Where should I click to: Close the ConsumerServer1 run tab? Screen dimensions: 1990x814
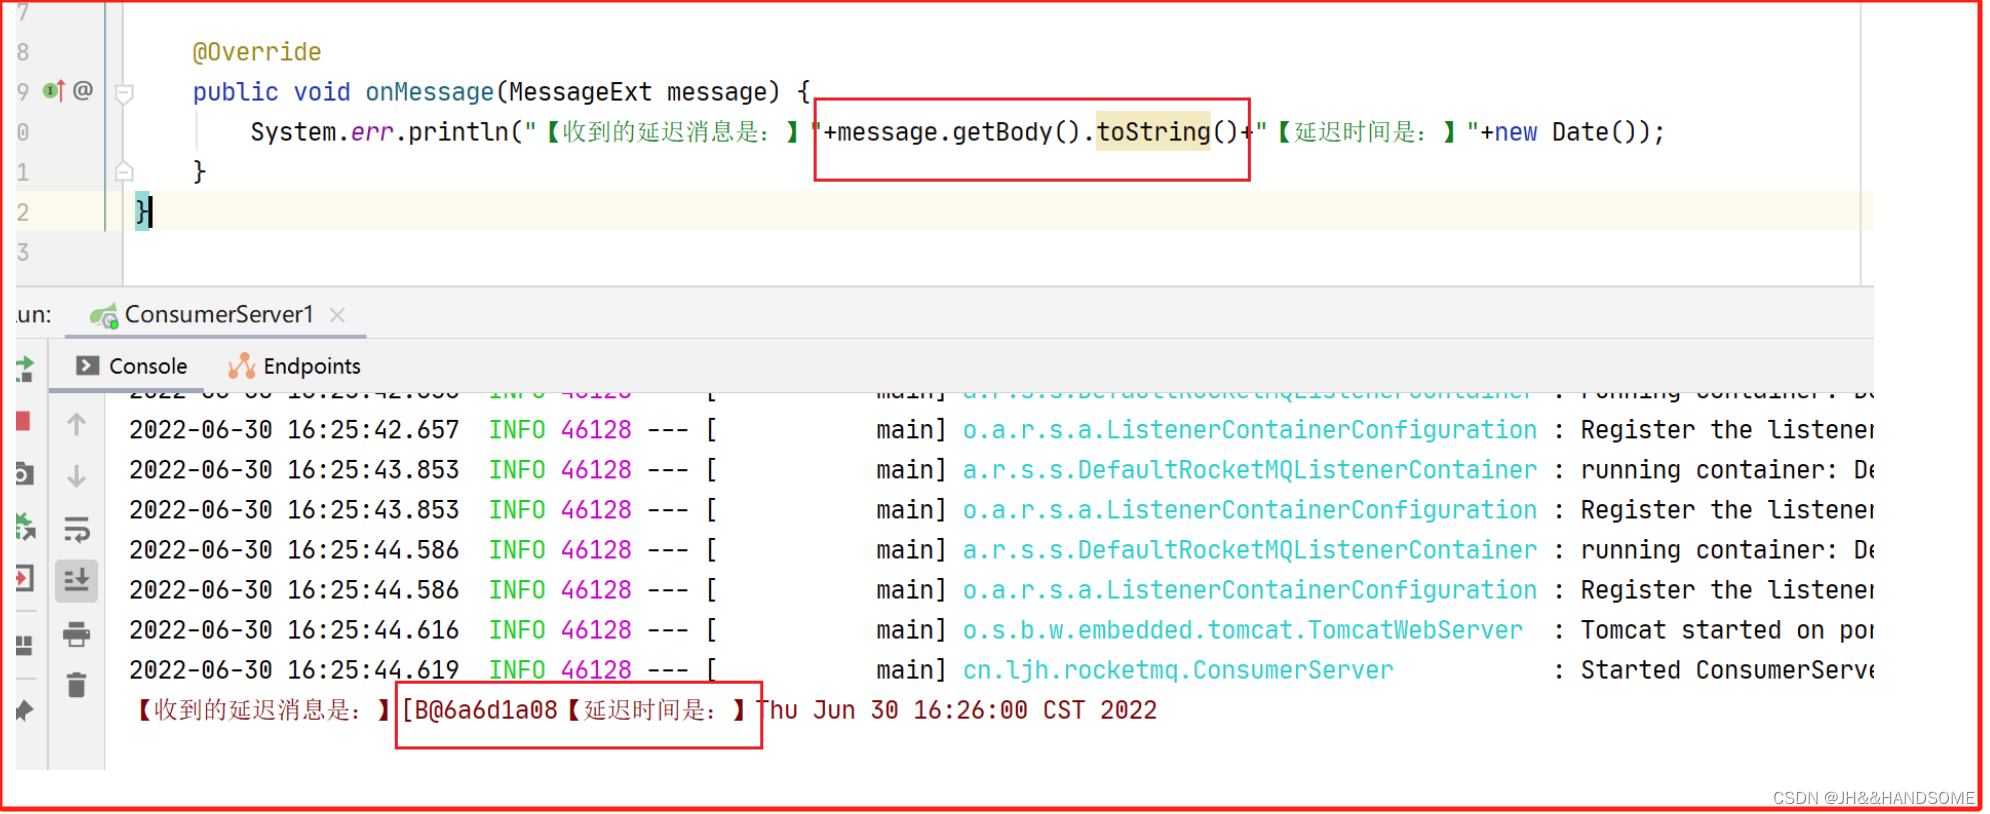(x=337, y=315)
